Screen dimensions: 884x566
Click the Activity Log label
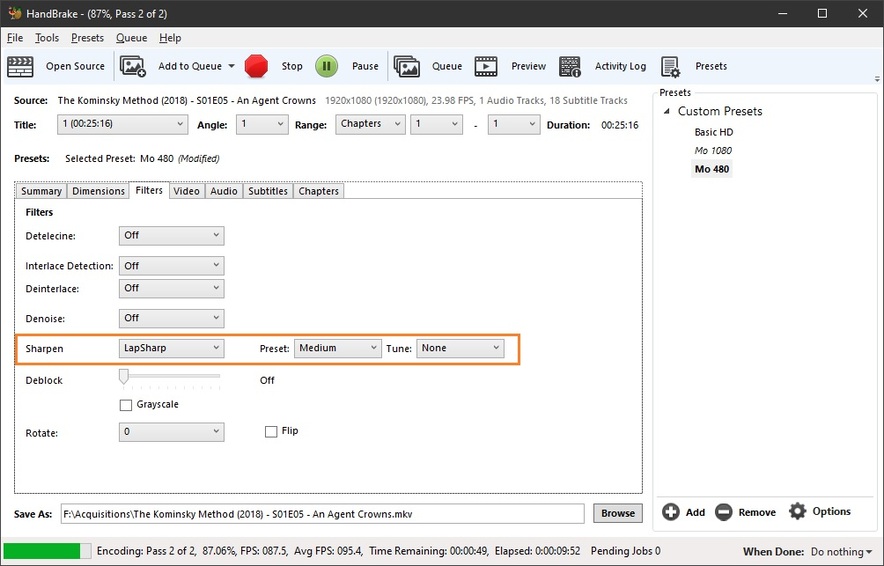coord(620,66)
